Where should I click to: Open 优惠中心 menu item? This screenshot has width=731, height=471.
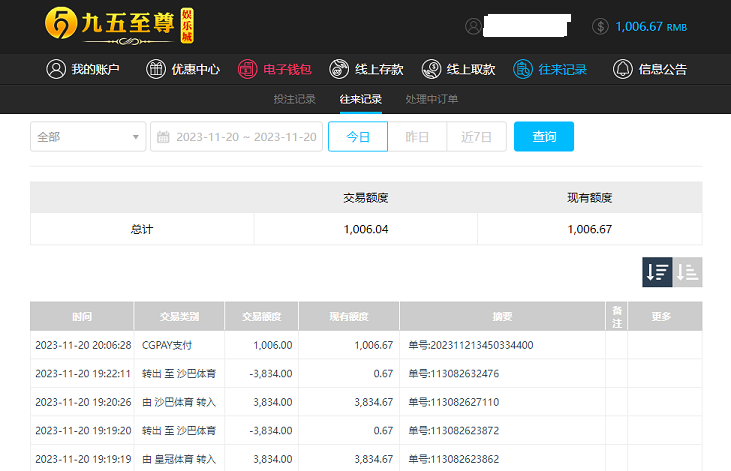click(x=183, y=69)
